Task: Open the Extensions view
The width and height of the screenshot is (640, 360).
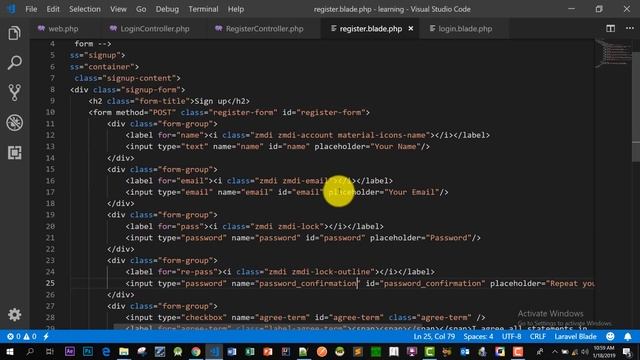Action: (14, 153)
